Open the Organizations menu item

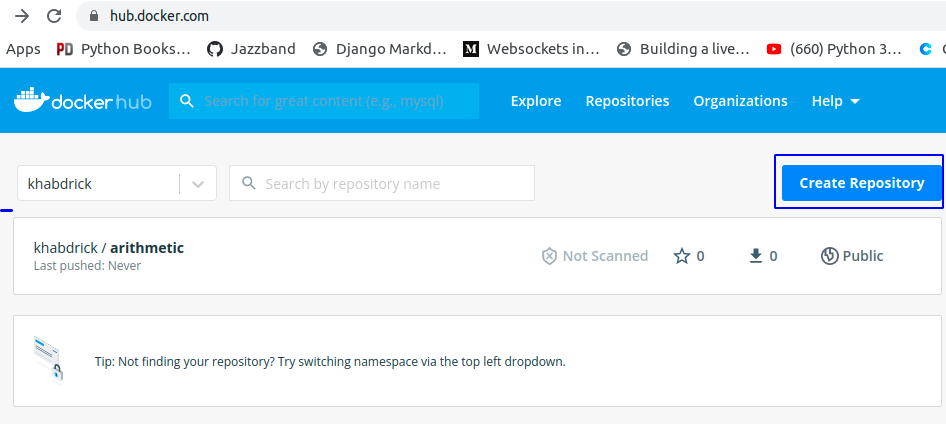740,101
